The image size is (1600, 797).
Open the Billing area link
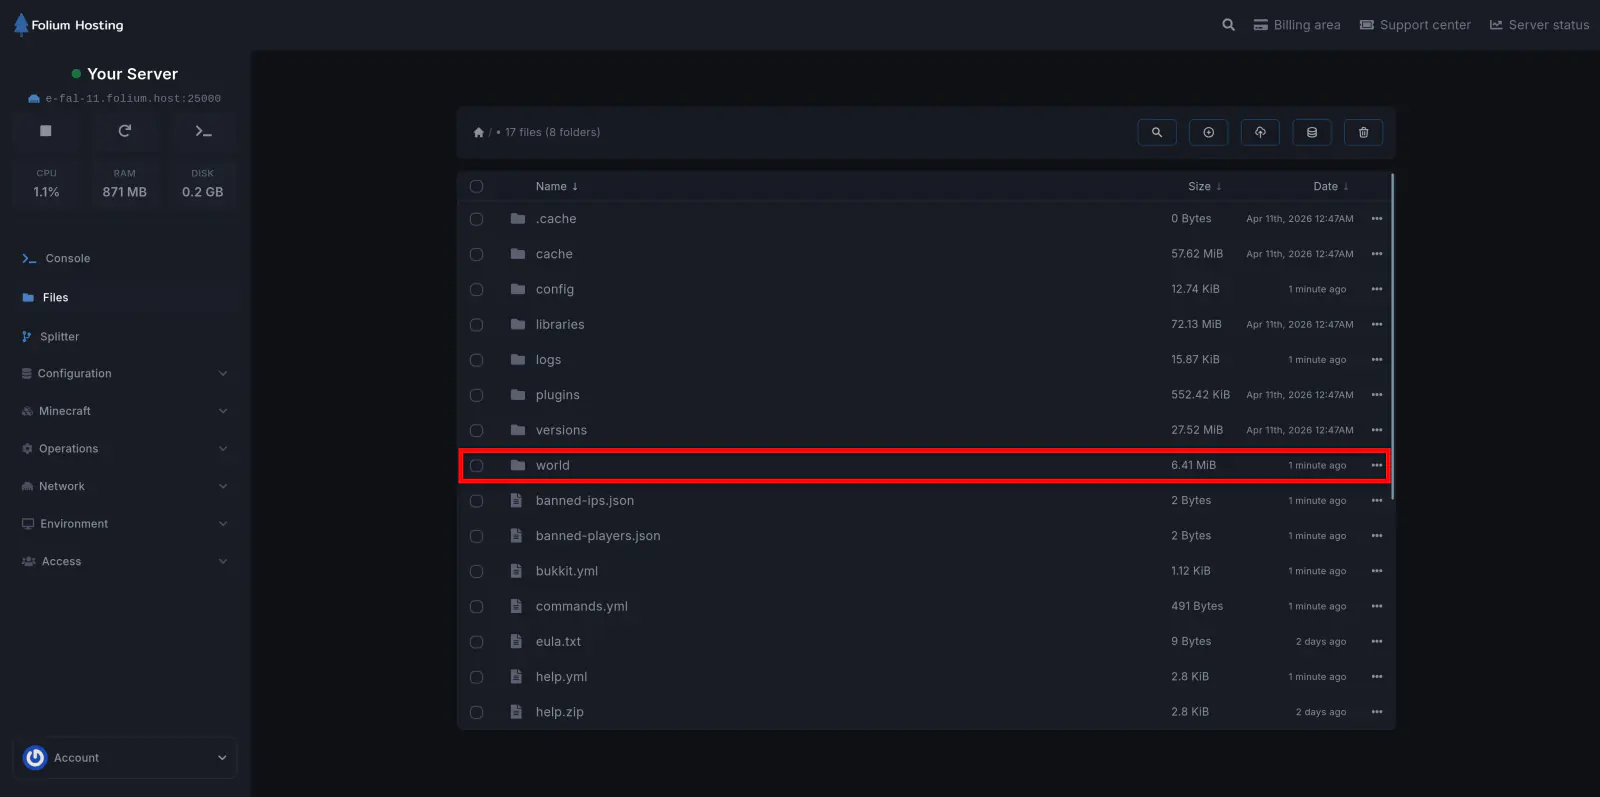click(x=1297, y=25)
